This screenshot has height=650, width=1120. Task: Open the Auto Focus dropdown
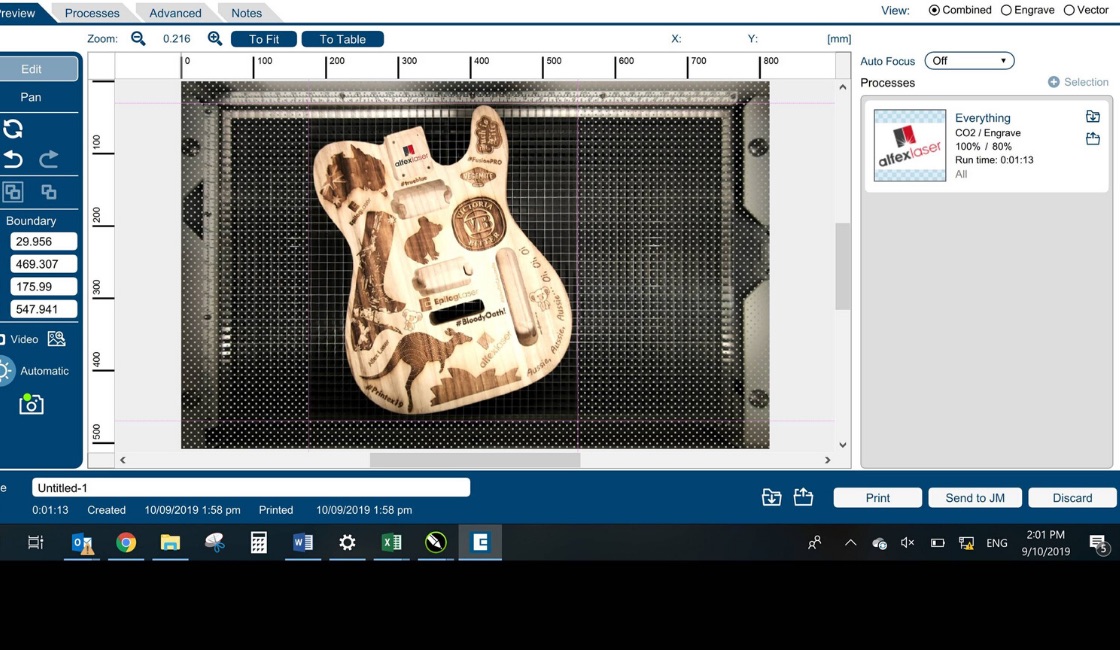coord(969,61)
